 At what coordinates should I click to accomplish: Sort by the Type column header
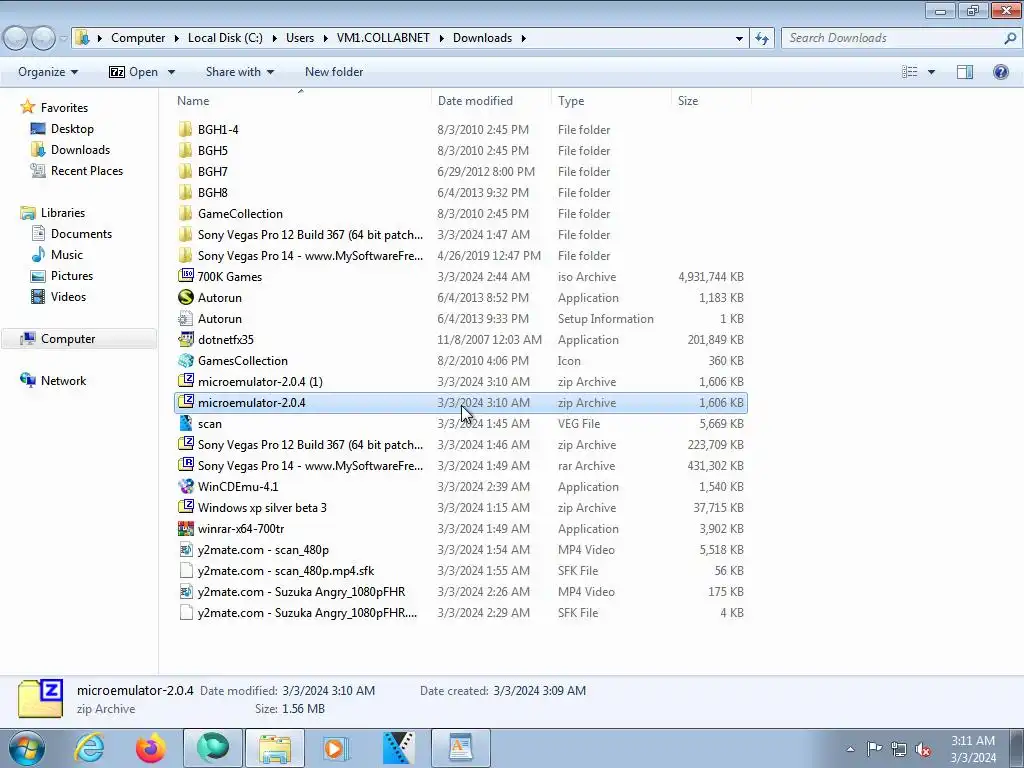(611, 101)
